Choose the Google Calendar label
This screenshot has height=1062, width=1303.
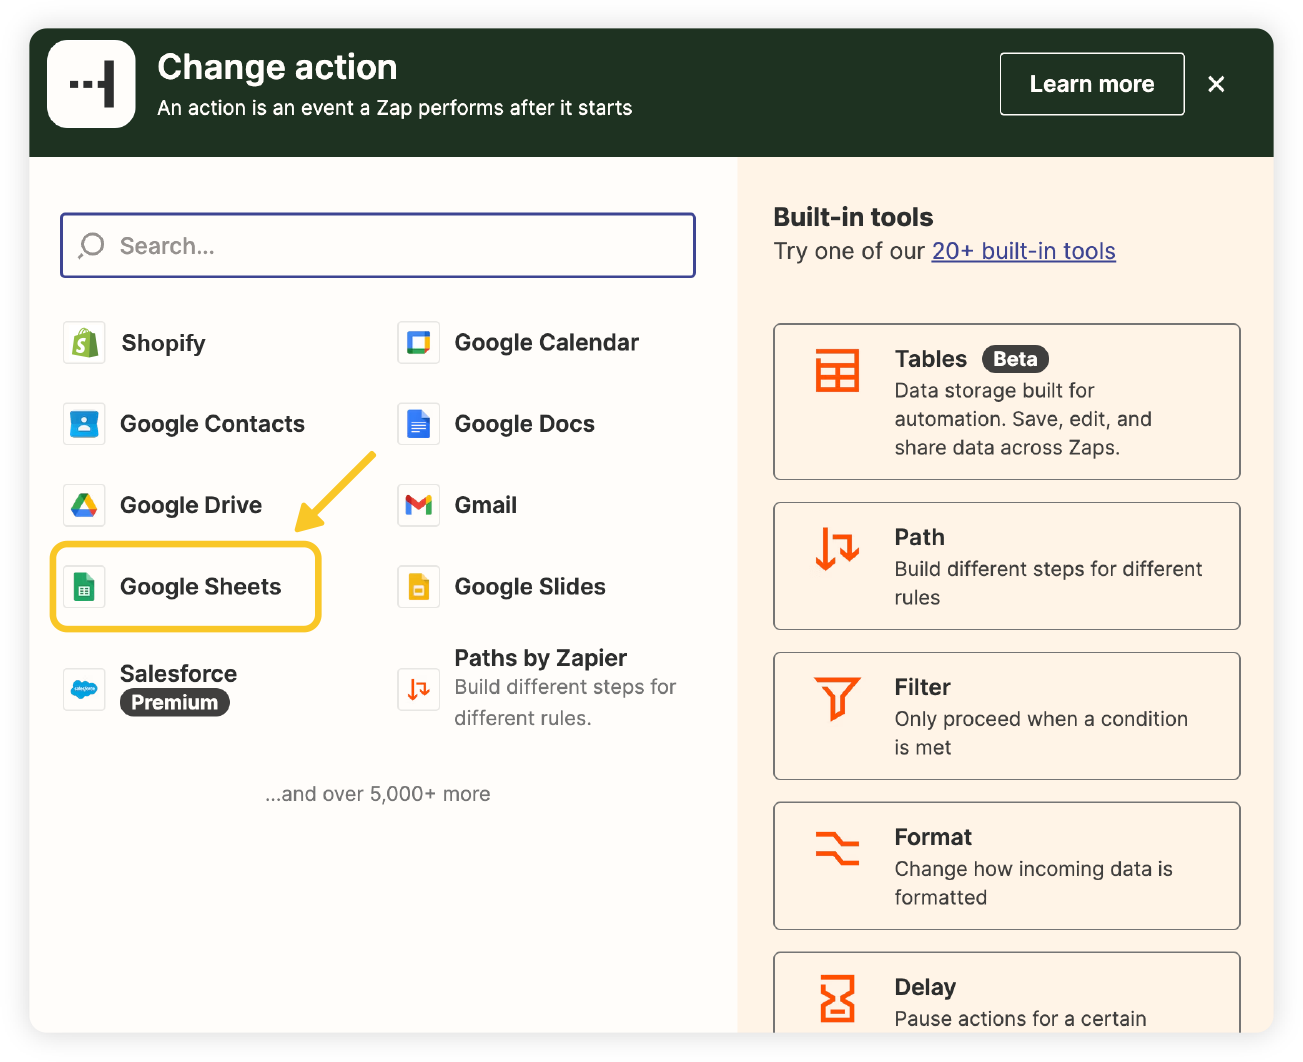pos(546,343)
